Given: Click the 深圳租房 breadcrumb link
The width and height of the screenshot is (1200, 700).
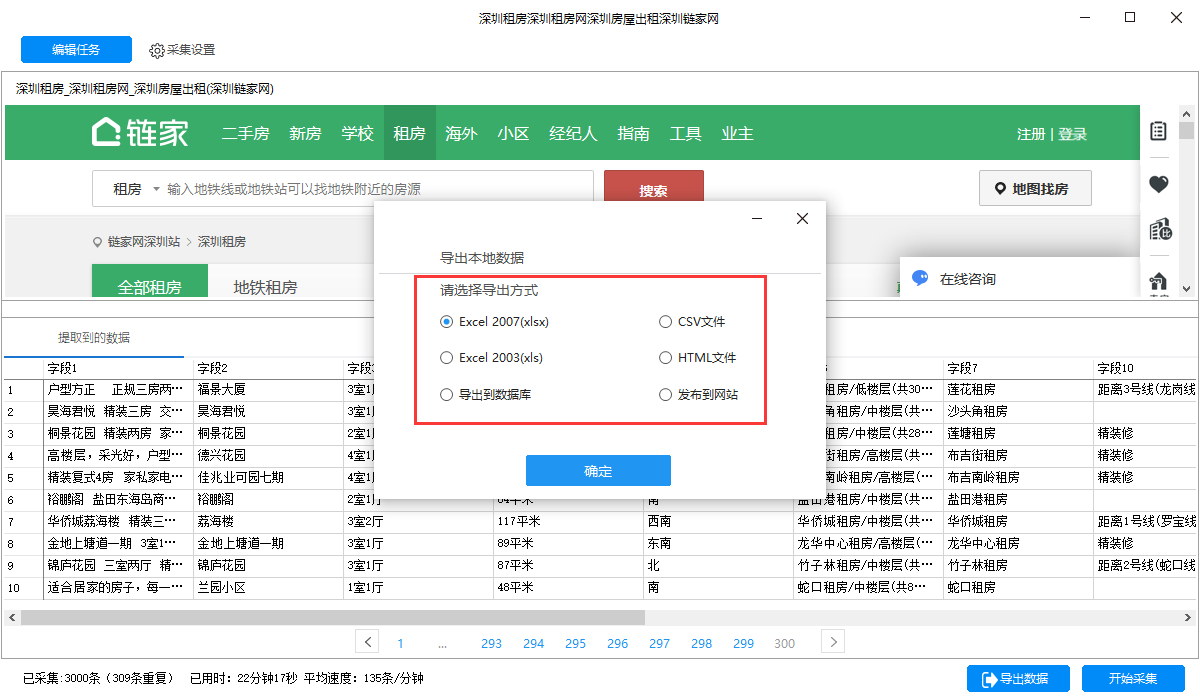Looking at the screenshot, I should 221,241.
